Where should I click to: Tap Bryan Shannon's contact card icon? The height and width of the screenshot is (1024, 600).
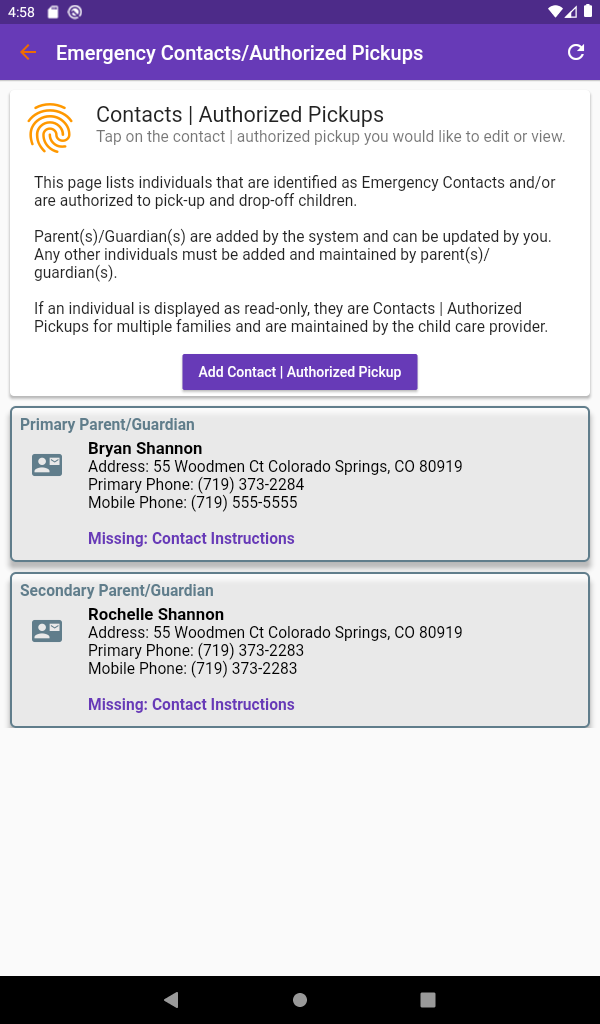click(47, 464)
